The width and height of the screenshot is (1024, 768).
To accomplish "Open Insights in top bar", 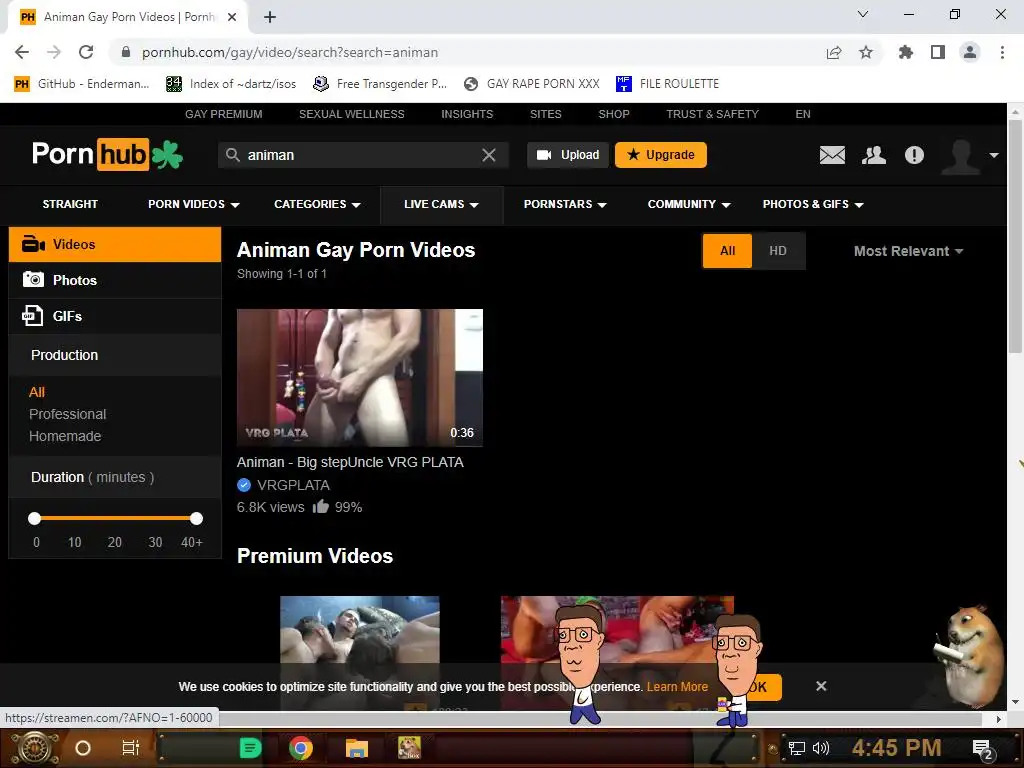I will point(467,114).
